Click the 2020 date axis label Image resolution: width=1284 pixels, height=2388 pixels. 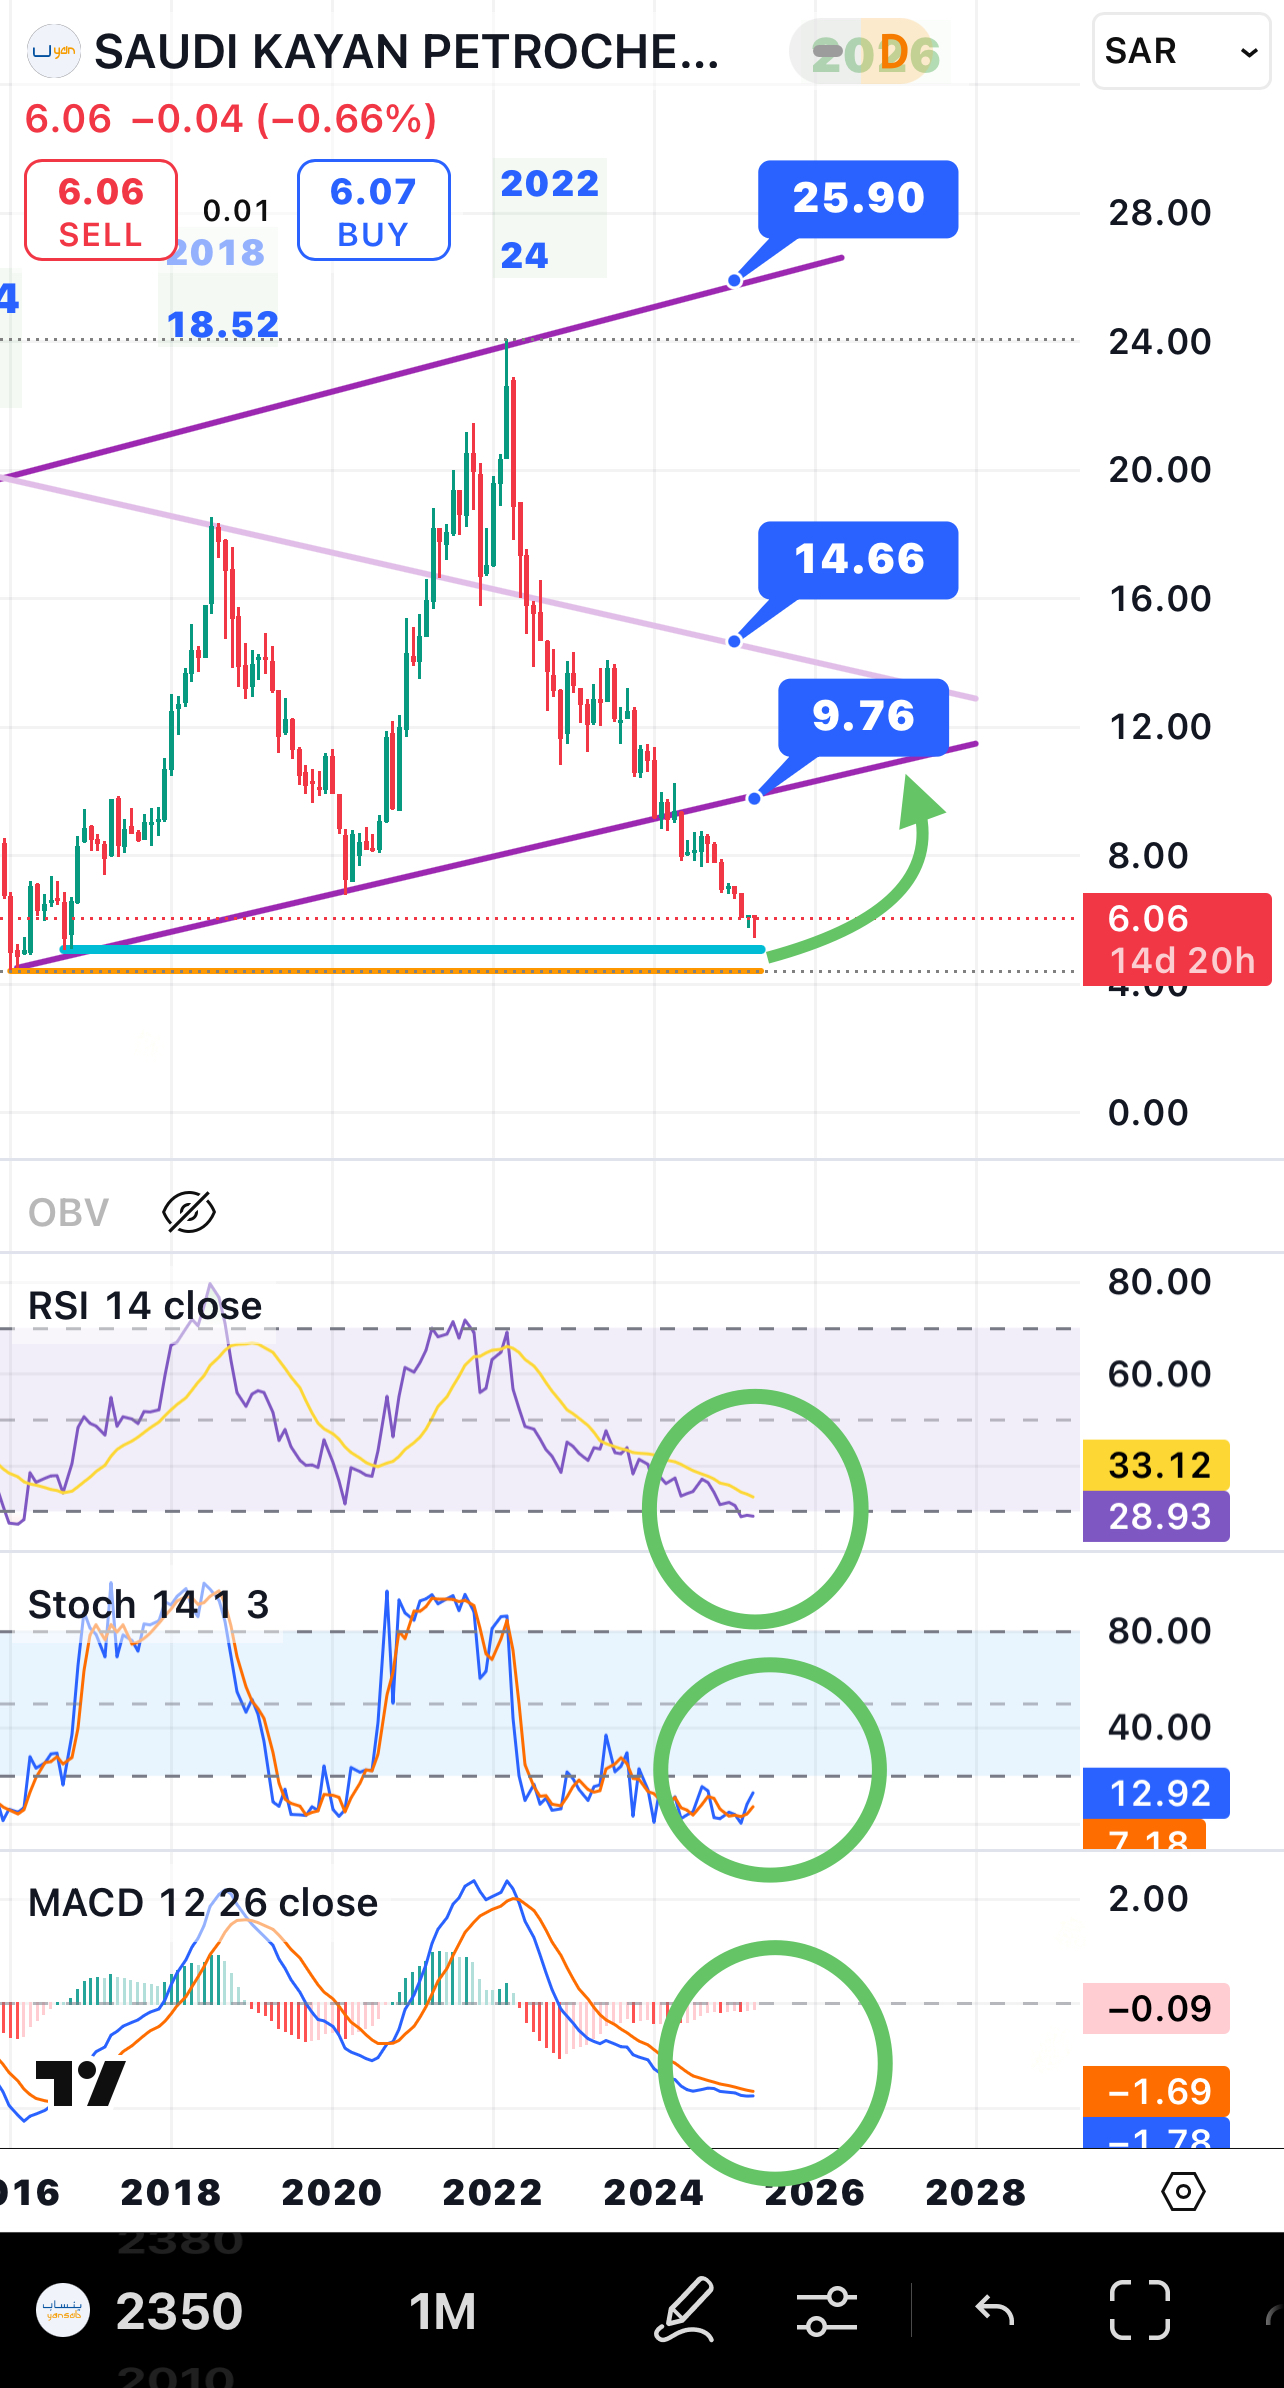[x=331, y=2192]
